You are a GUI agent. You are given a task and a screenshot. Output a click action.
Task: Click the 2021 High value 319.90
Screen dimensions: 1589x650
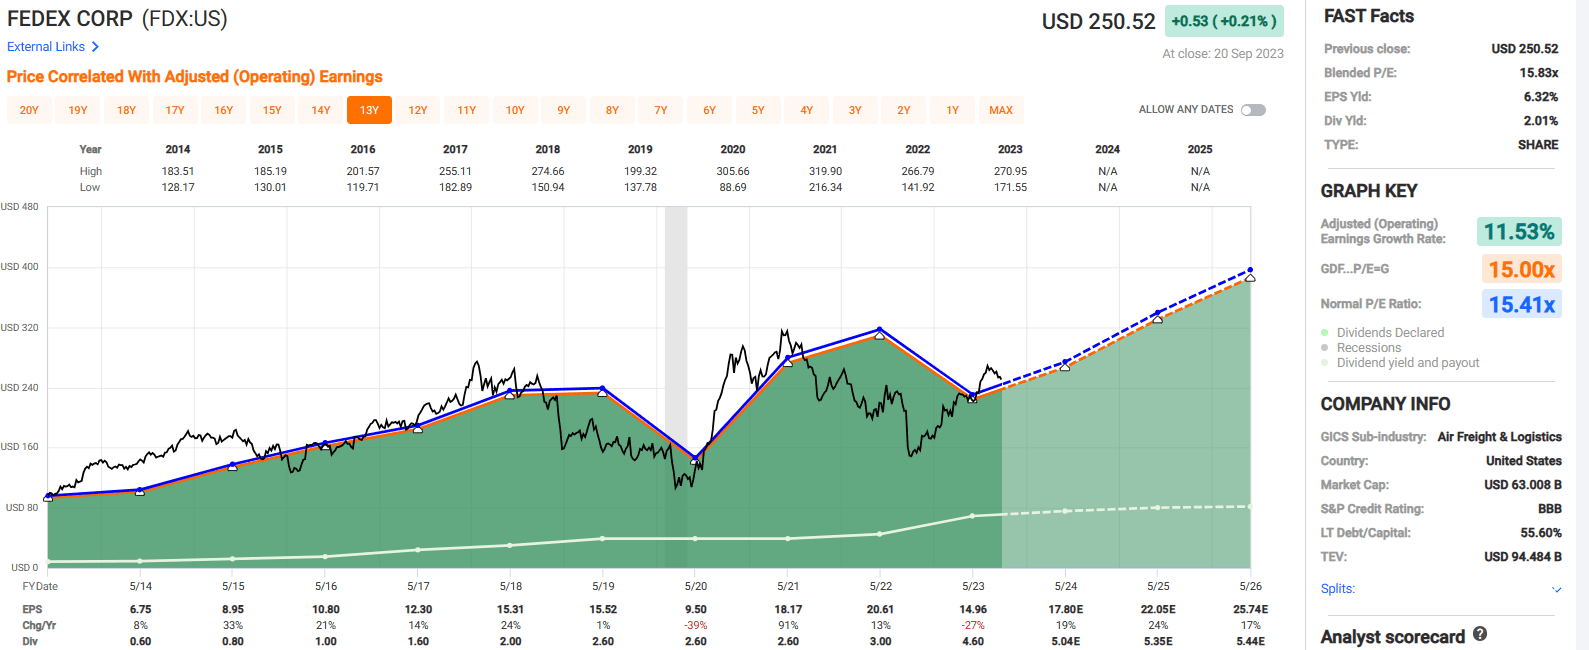tap(825, 171)
